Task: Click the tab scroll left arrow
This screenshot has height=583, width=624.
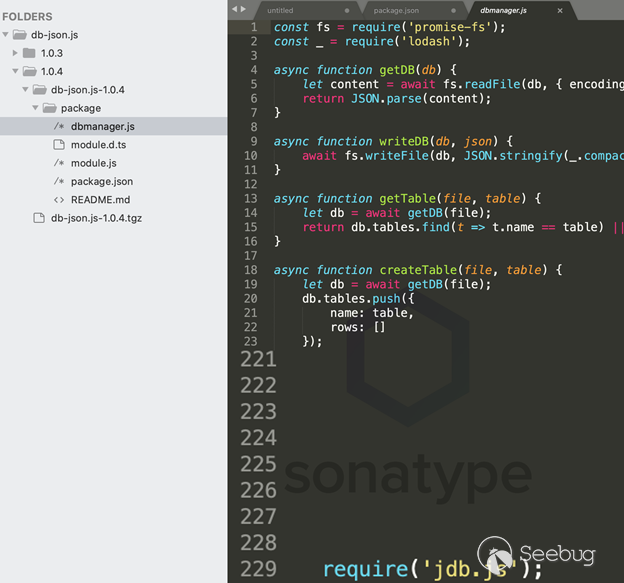Action: 234,9
